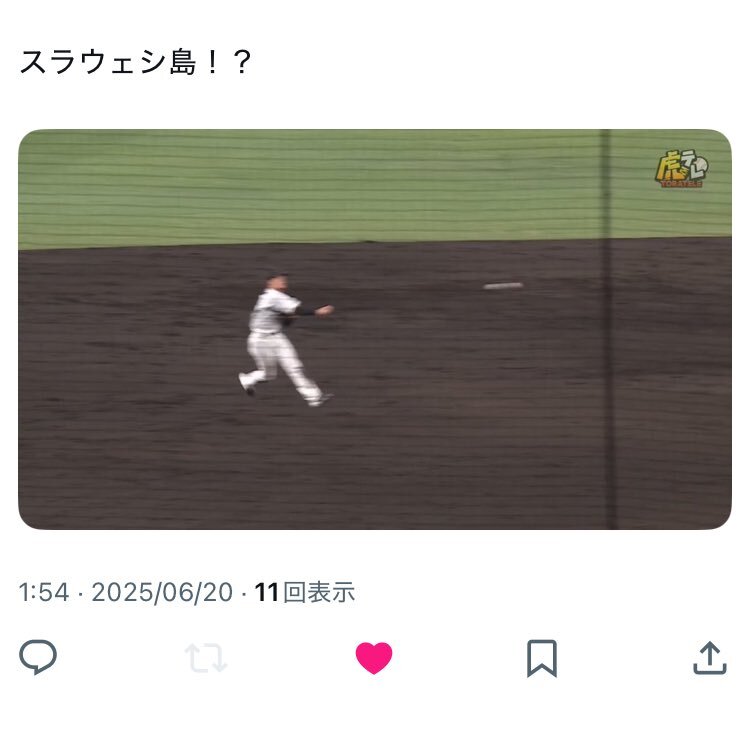Click the fielder throwing in the video

tap(286, 340)
